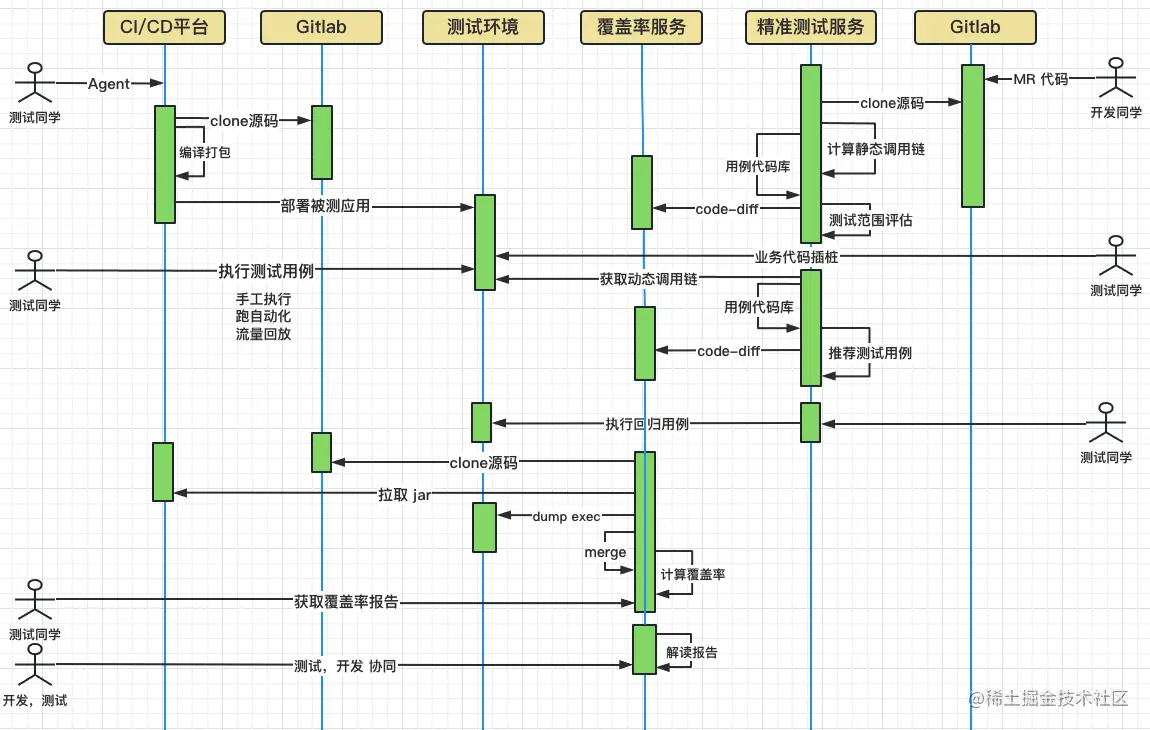Image resolution: width=1150 pixels, height=730 pixels.
Task: Click the 拉取 jar message label
Action: 404,494
